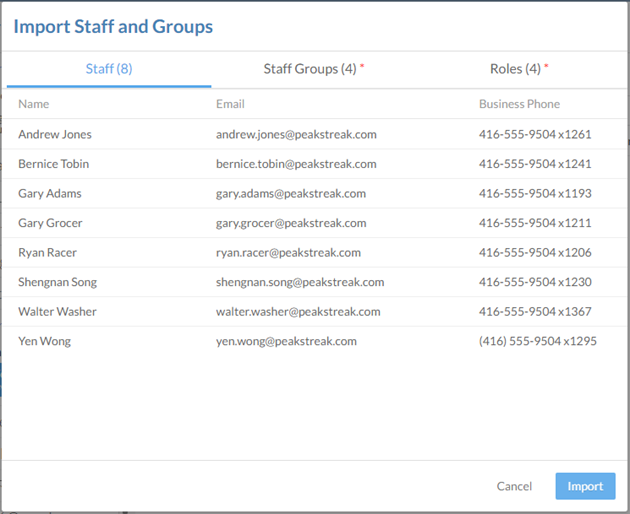
Task: Click the Email column header
Action: (x=230, y=104)
